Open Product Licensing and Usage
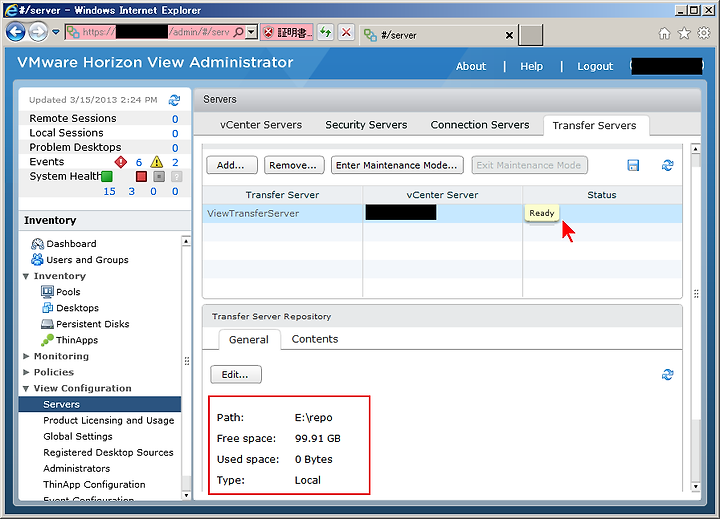 tap(109, 421)
